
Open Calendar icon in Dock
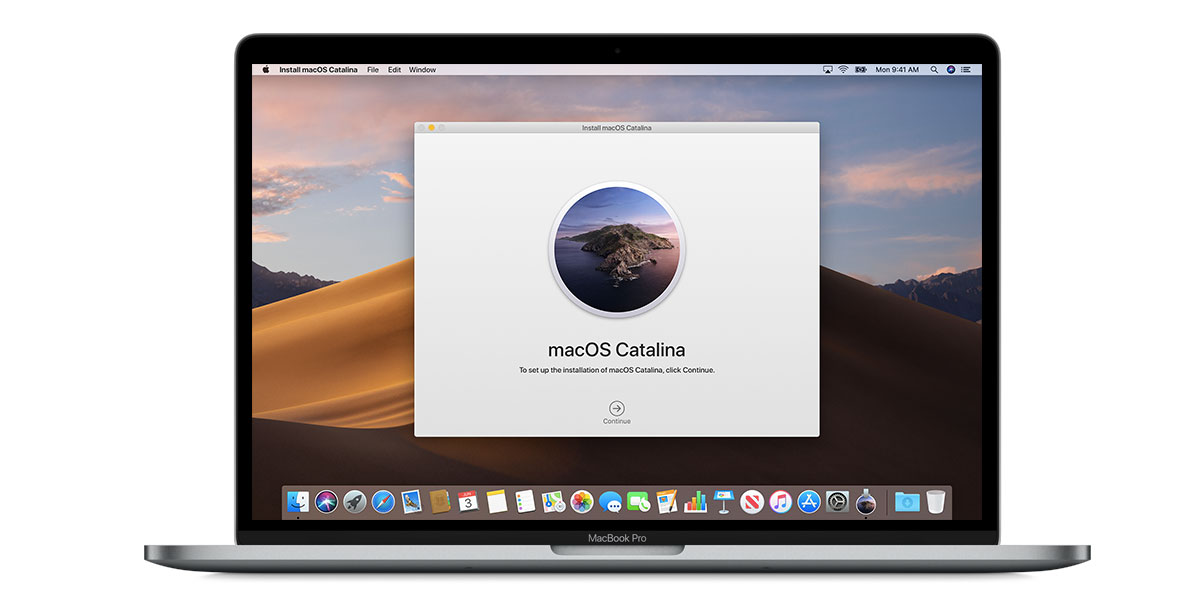pyautogui.click(x=468, y=501)
